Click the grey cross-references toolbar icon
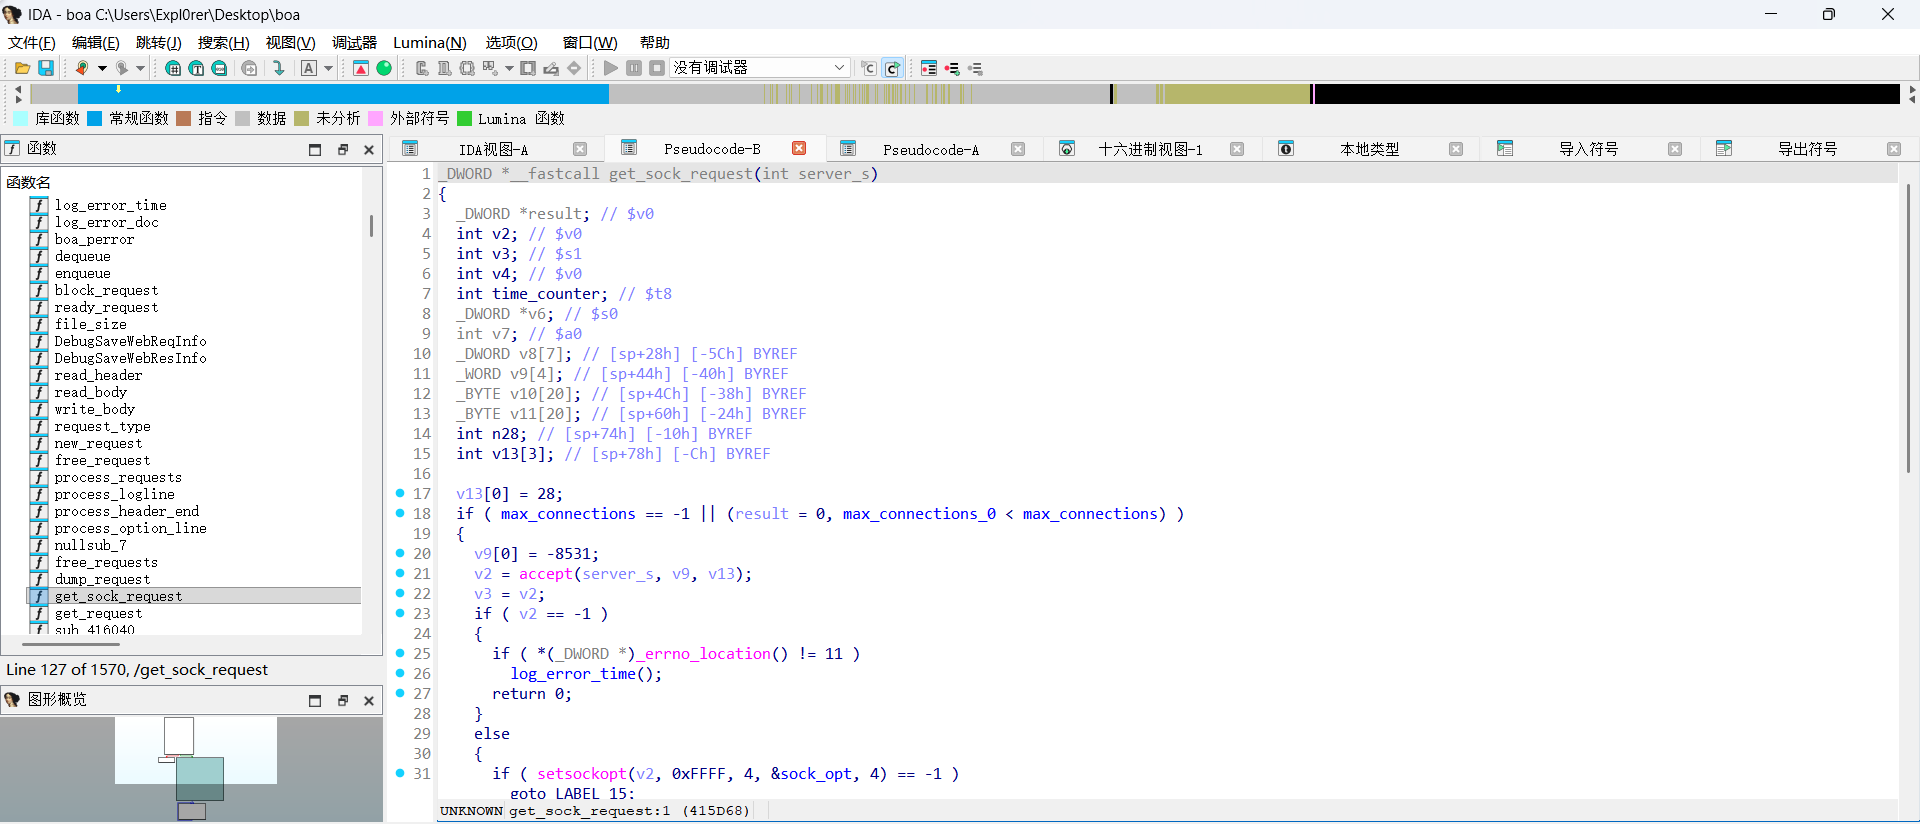The height and width of the screenshot is (824, 1920). tap(421, 68)
